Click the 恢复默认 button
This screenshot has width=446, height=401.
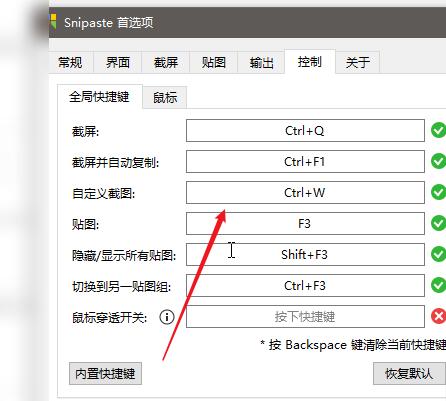pyautogui.click(x=409, y=374)
